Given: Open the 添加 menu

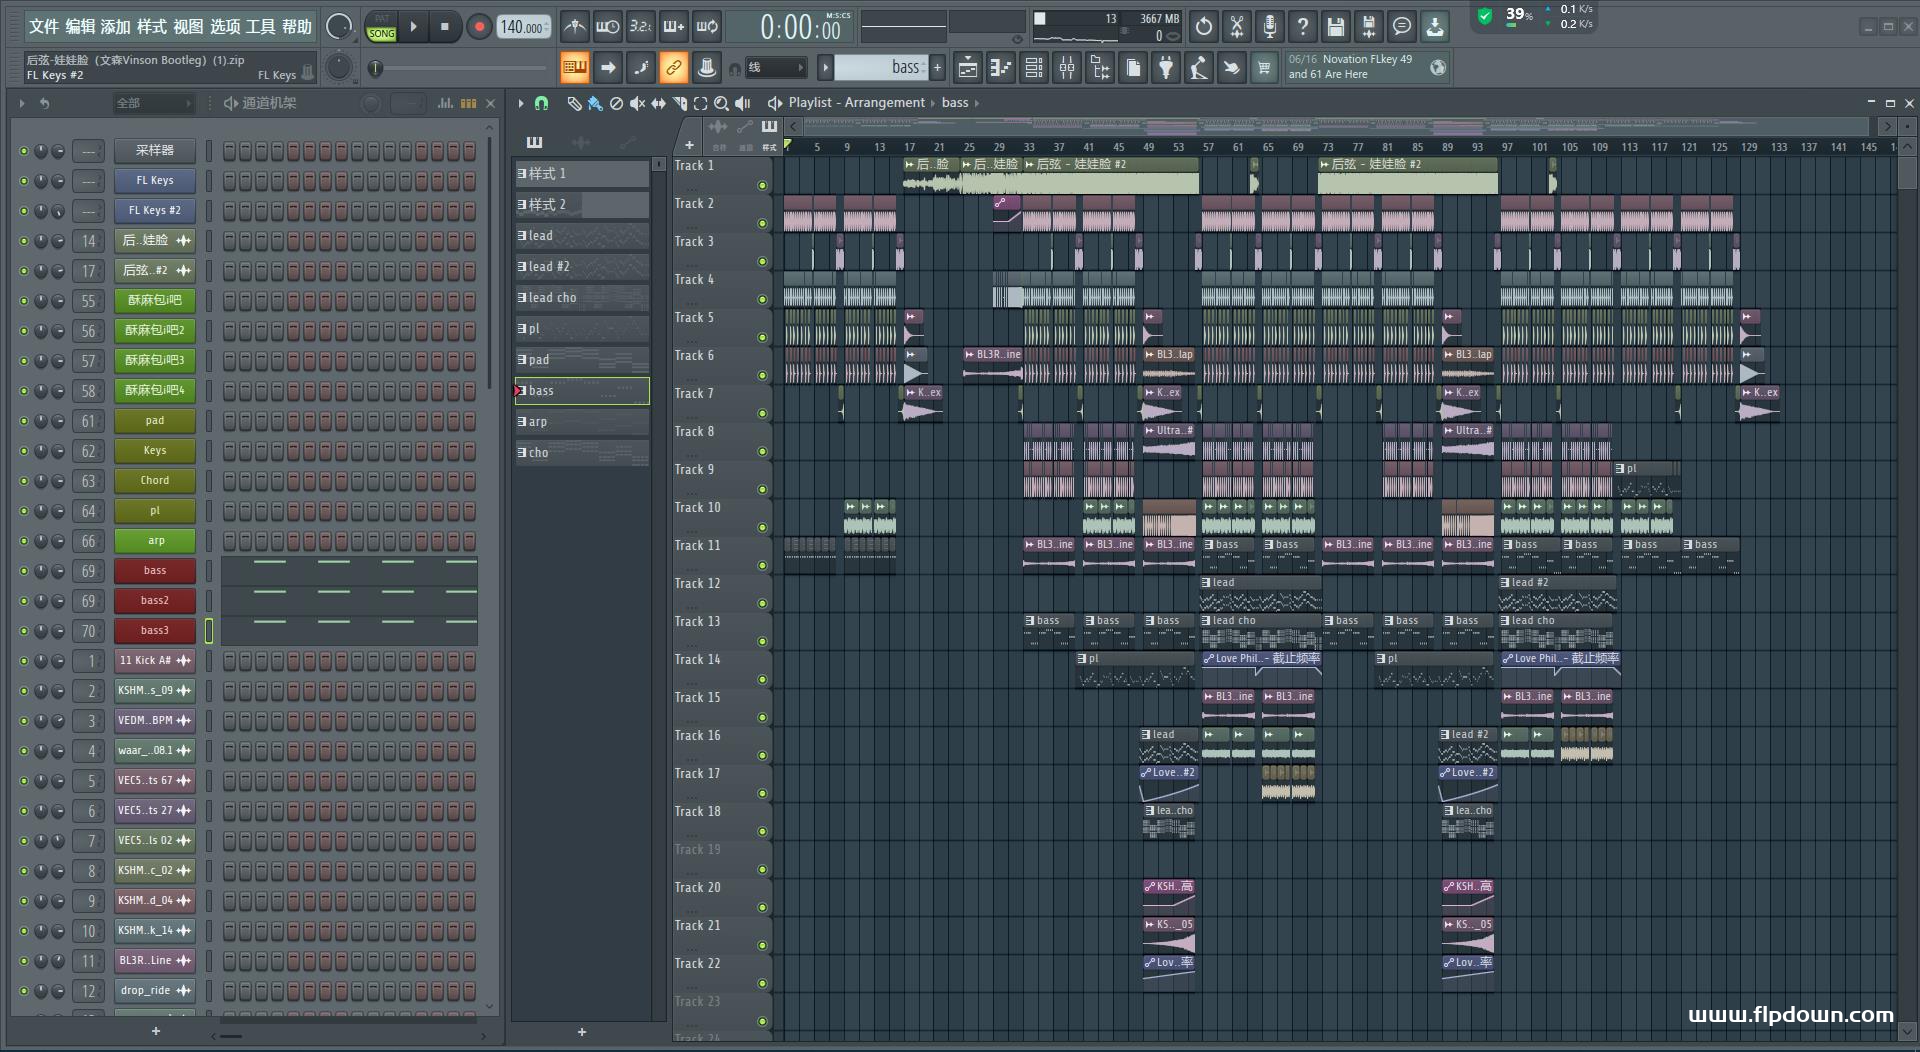Looking at the screenshot, I should (x=116, y=27).
